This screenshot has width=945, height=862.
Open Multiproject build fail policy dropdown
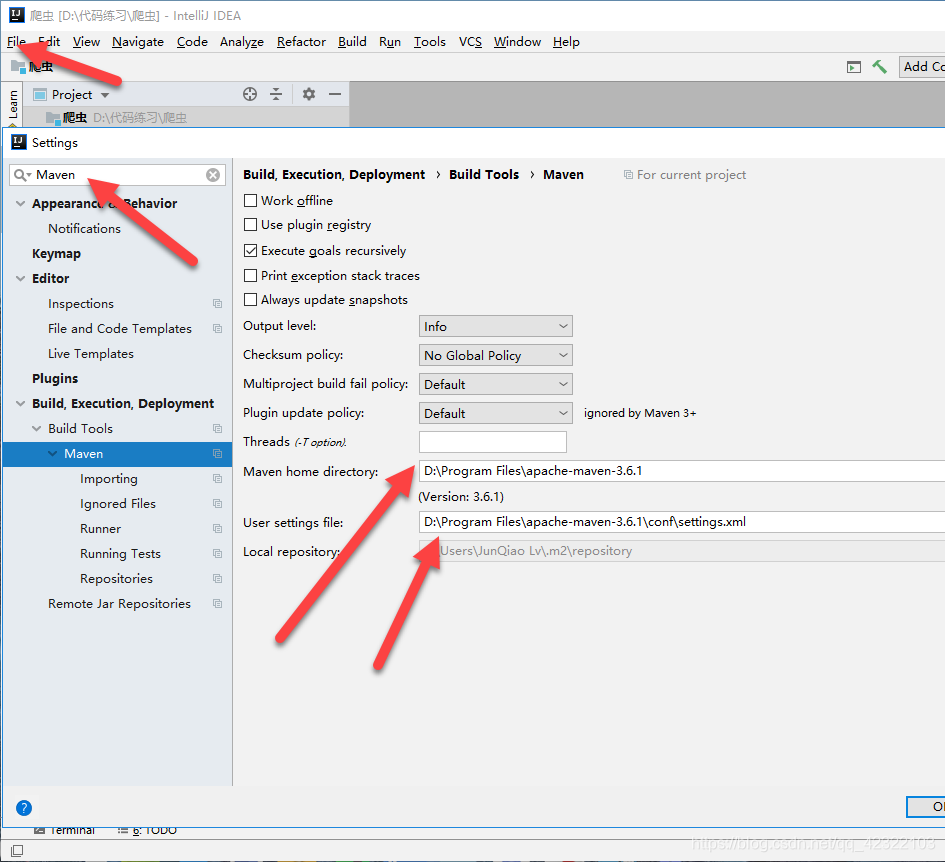pyautogui.click(x=495, y=384)
